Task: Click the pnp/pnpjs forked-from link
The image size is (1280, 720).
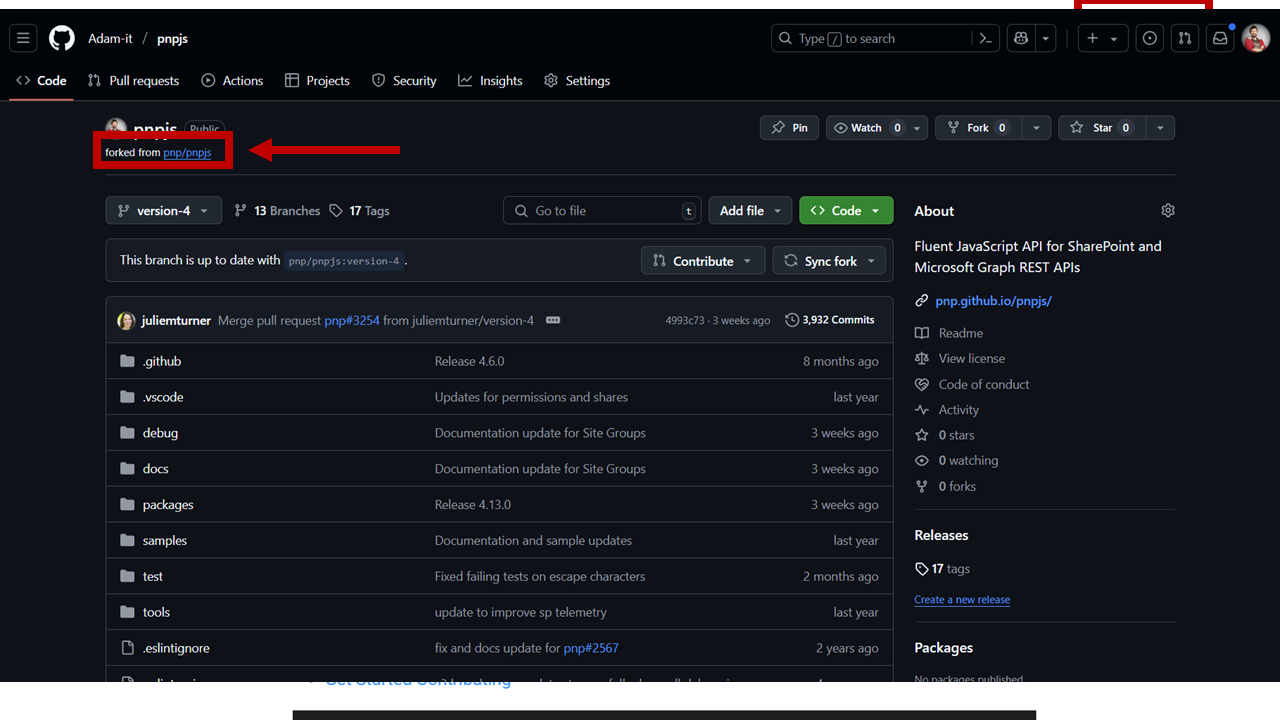Action: click(x=187, y=153)
